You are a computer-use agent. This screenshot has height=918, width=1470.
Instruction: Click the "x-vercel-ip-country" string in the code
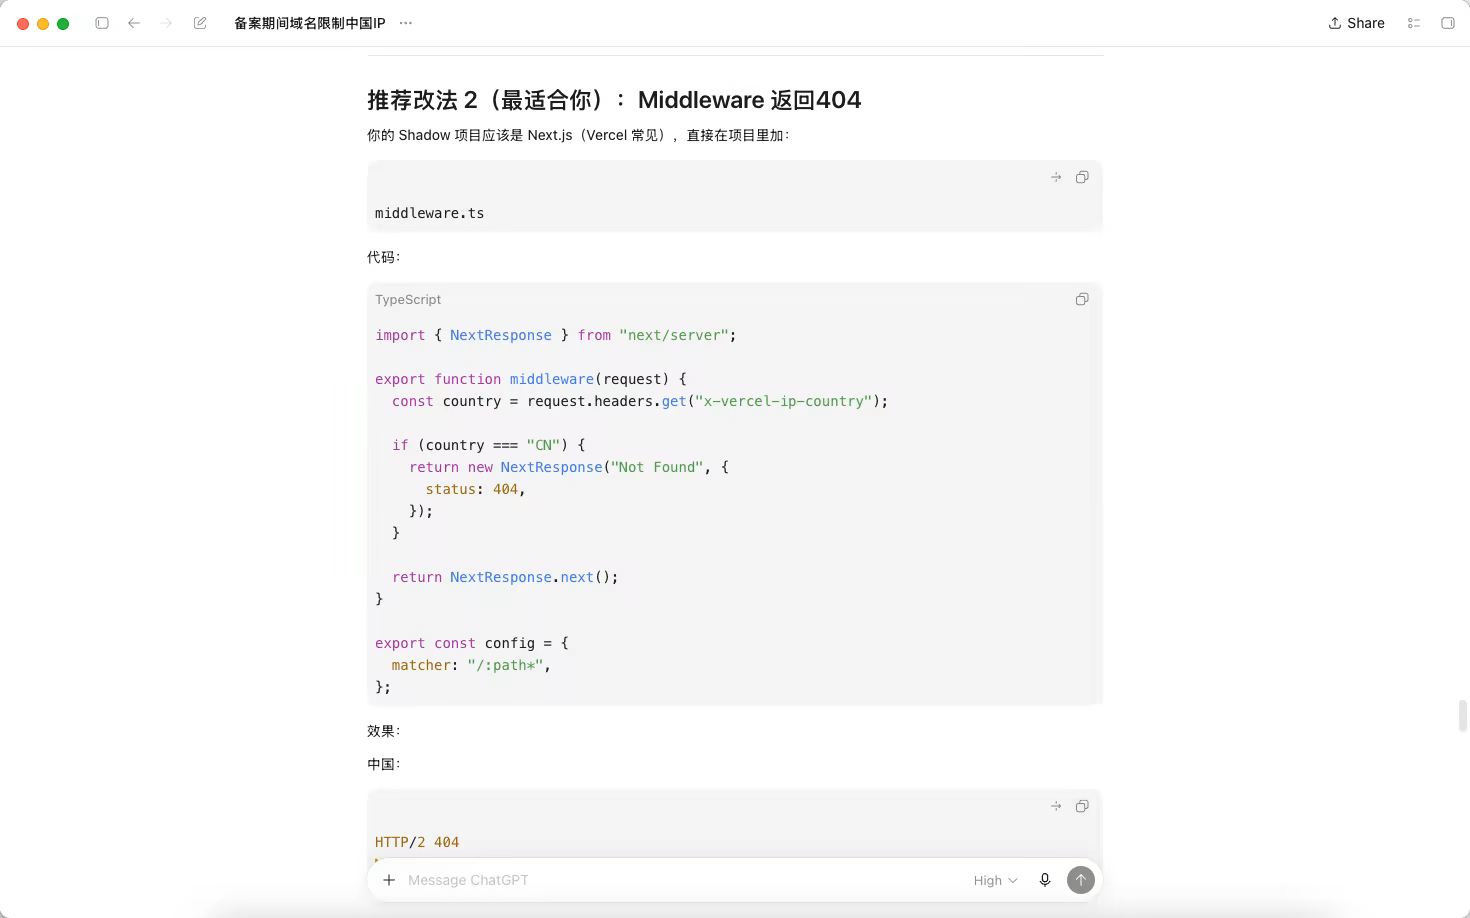(782, 401)
